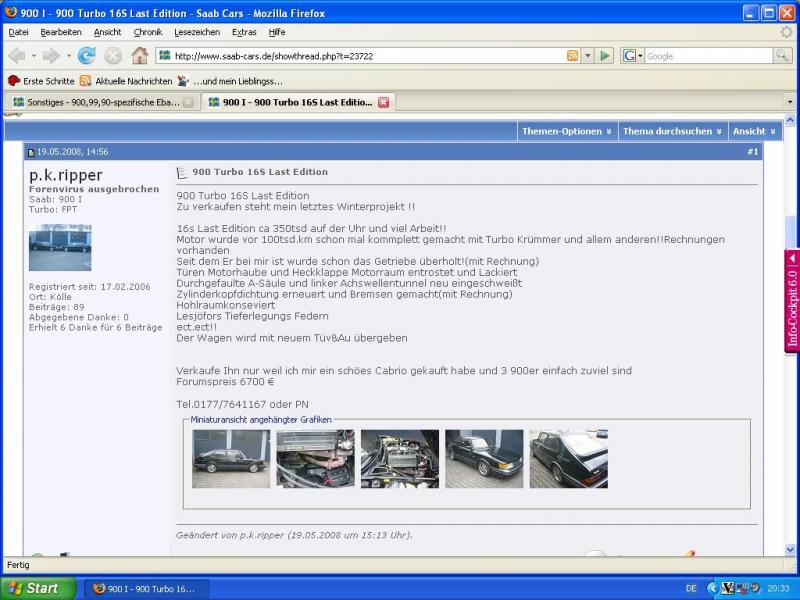Click the post title document icon

click(182, 172)
